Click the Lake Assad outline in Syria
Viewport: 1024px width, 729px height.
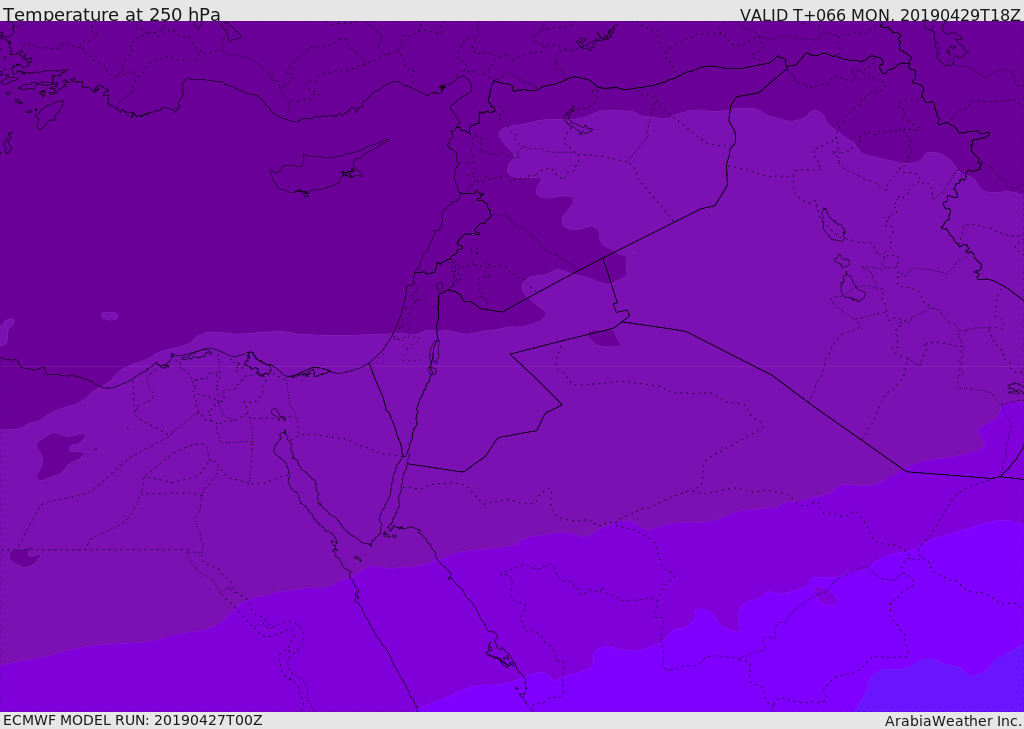578,125
